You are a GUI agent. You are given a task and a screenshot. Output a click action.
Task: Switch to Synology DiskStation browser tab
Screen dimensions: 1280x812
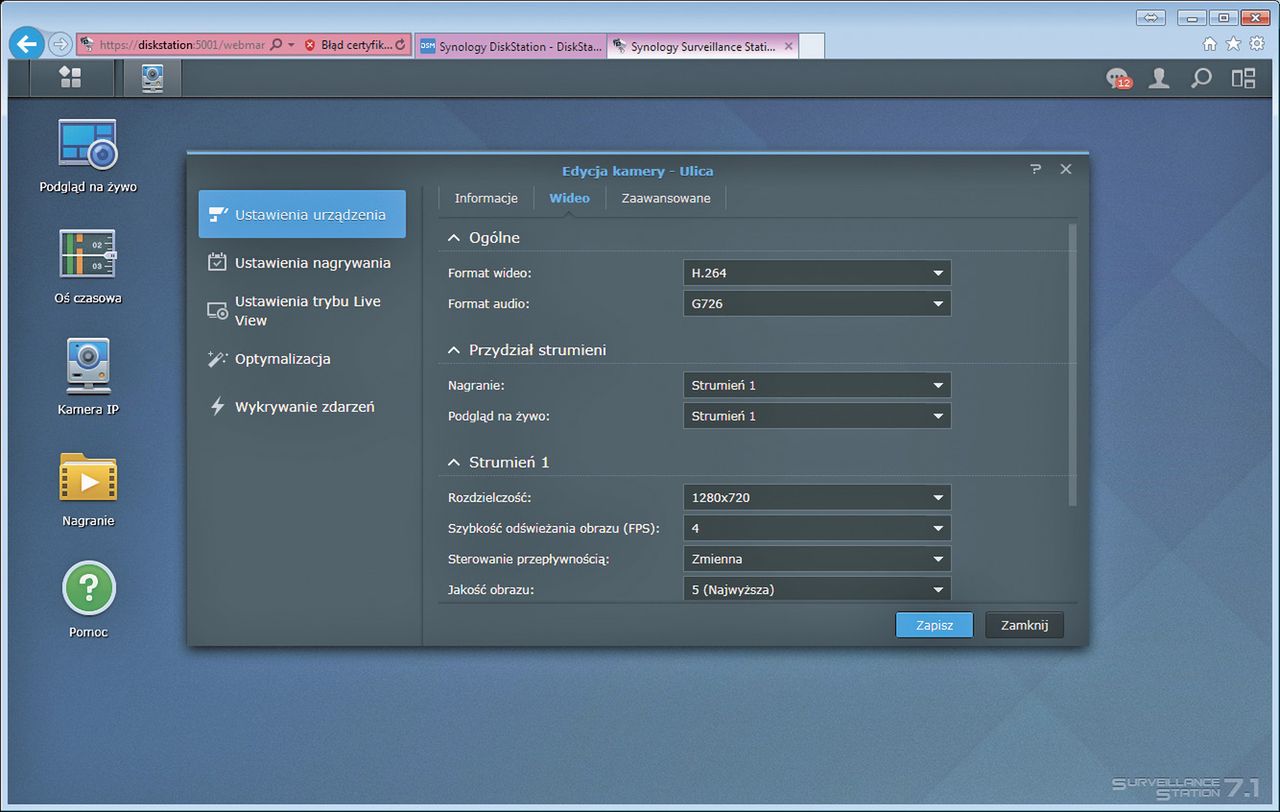pos(511,46)
